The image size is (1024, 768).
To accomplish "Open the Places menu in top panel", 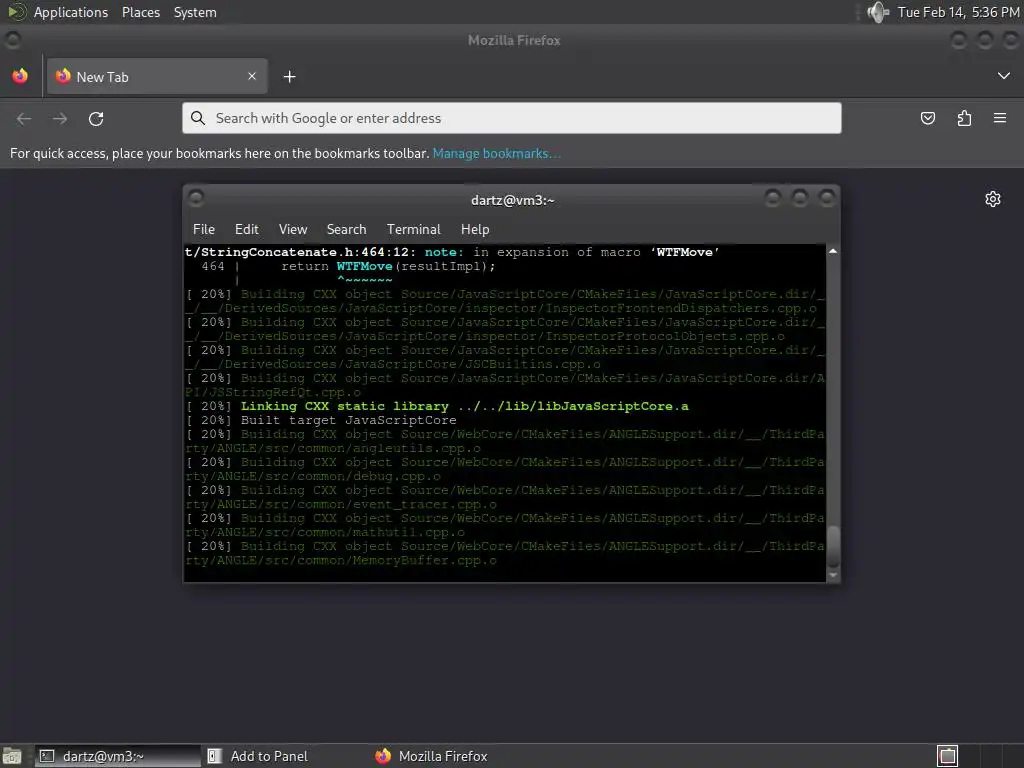I will click(140, 12).
